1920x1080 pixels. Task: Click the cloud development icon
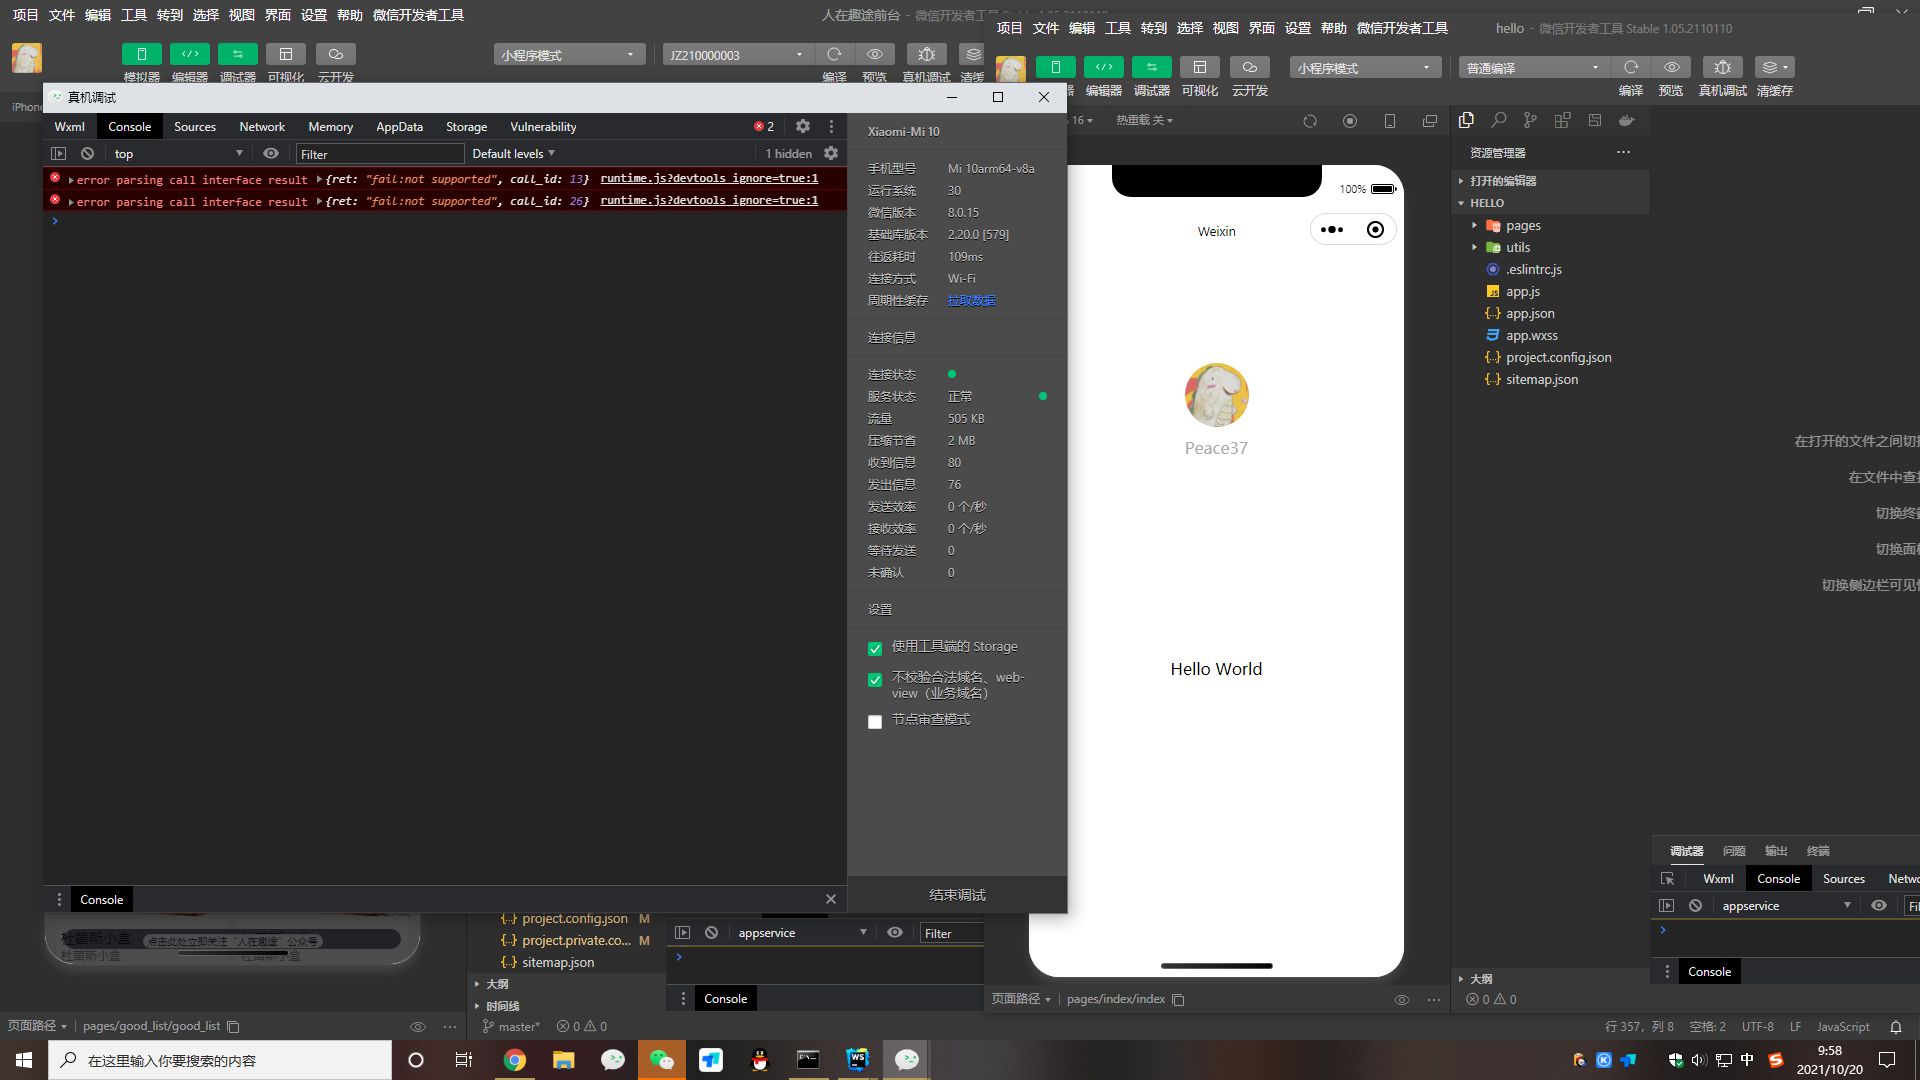tap(1249, 67)
